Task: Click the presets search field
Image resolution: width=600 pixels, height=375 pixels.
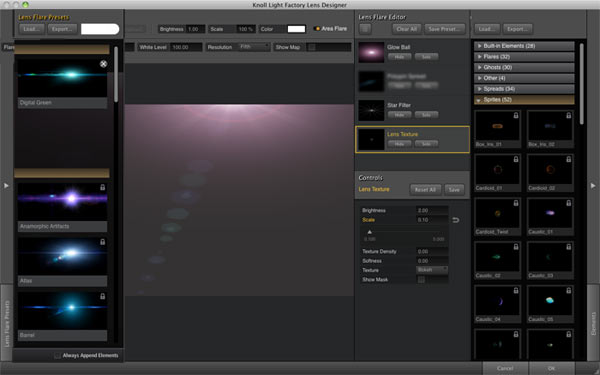Action: [x=100, y=29]
